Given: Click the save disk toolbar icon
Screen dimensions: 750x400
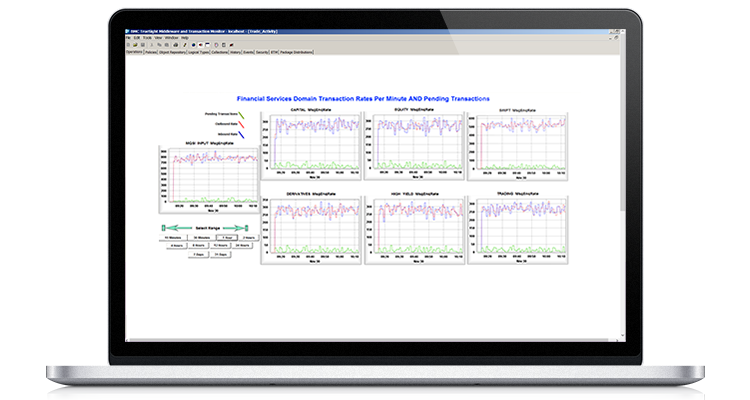Looking at the screenshot, I should [x=143, y=45].
